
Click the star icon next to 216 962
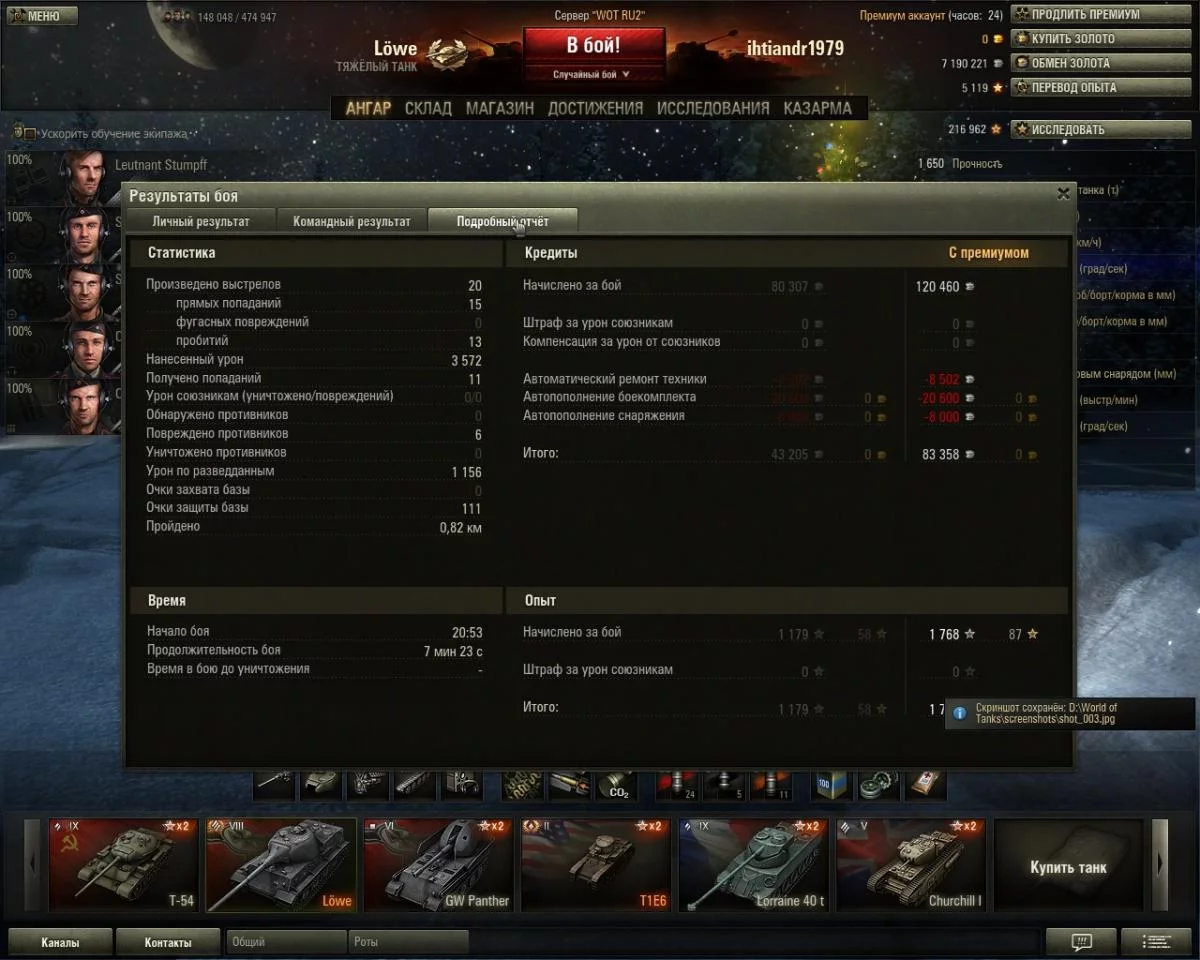point(996,129)
